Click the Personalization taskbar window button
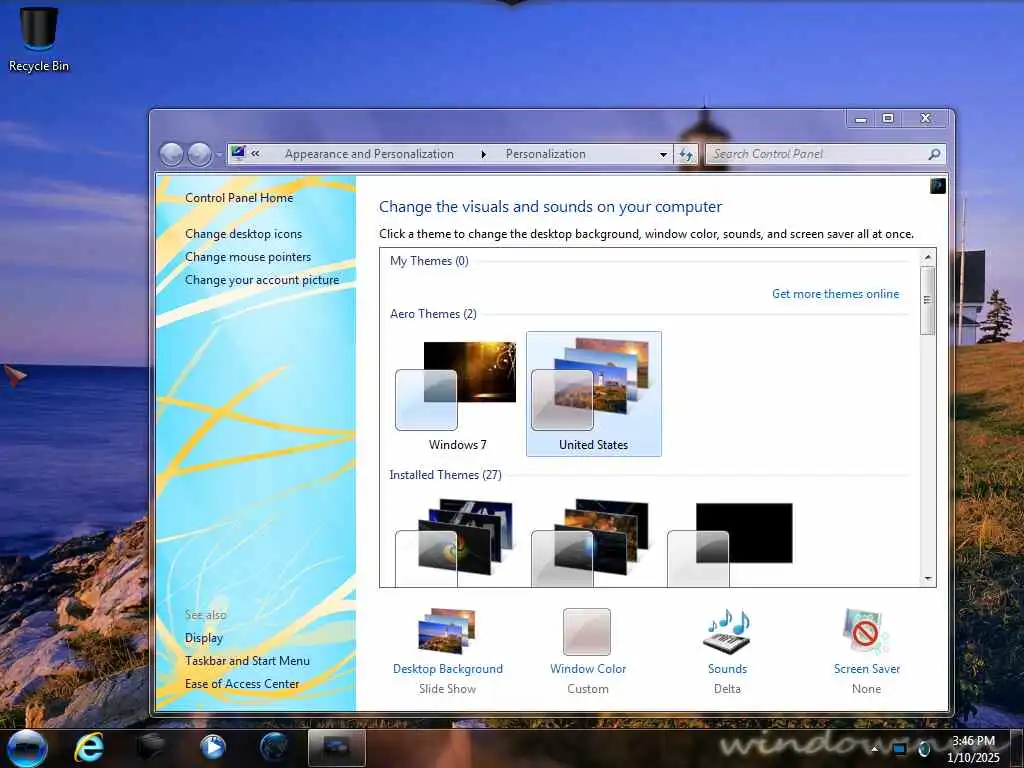The image size is (1024, 768). pyautogui.click(x=337, y=748)
